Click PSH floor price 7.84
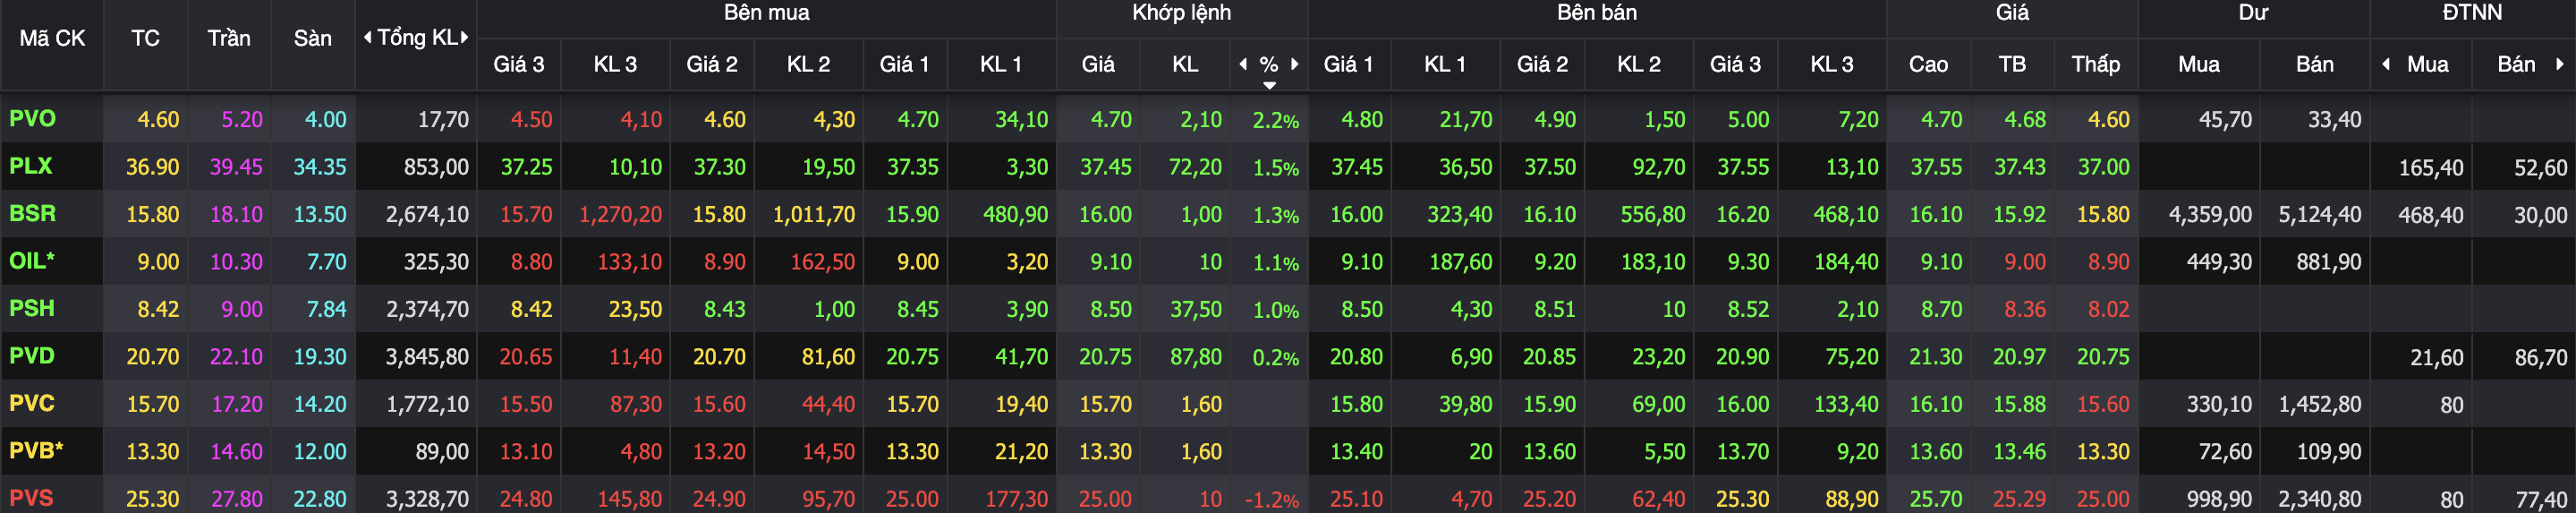Viewport: 2576px width, 513px height. tap(326, 310)
